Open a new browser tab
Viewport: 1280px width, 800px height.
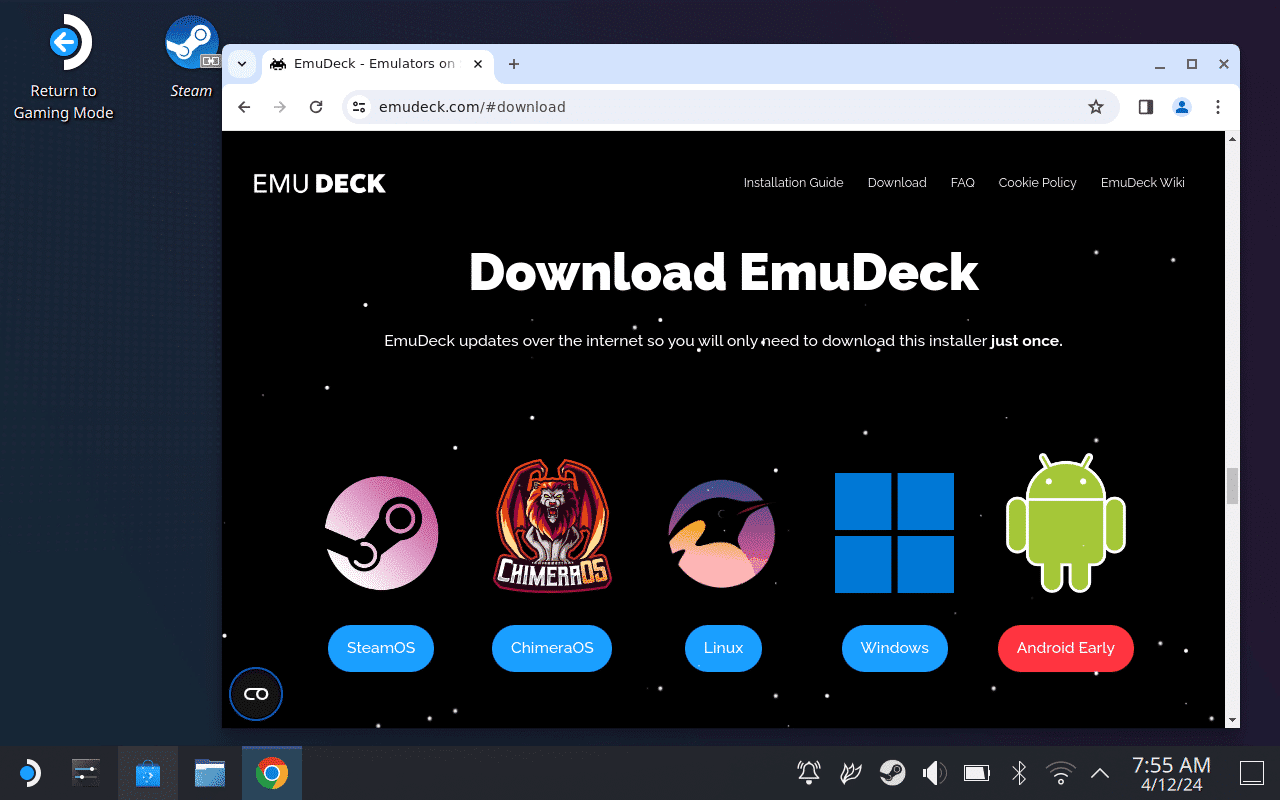514,64
